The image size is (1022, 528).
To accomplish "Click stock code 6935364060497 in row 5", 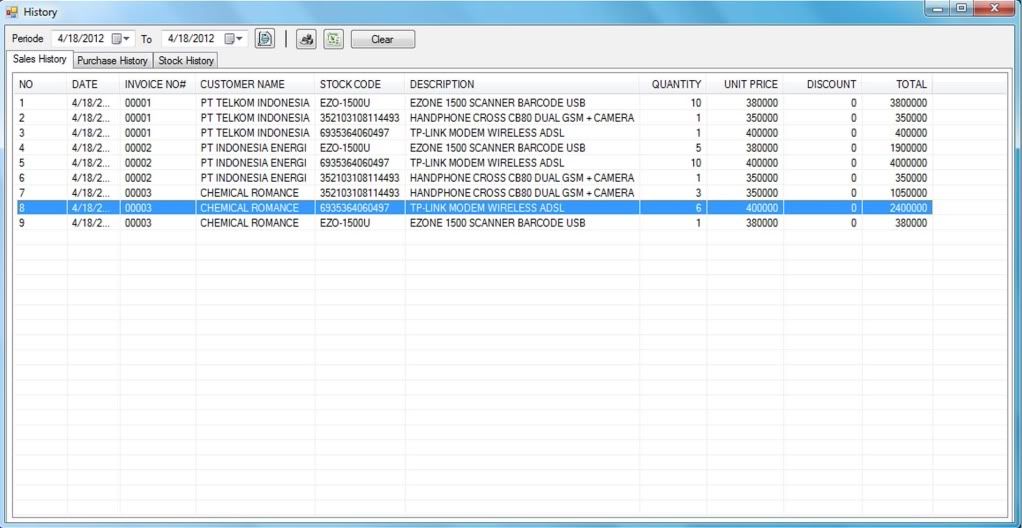I will (x=354, y=163).
